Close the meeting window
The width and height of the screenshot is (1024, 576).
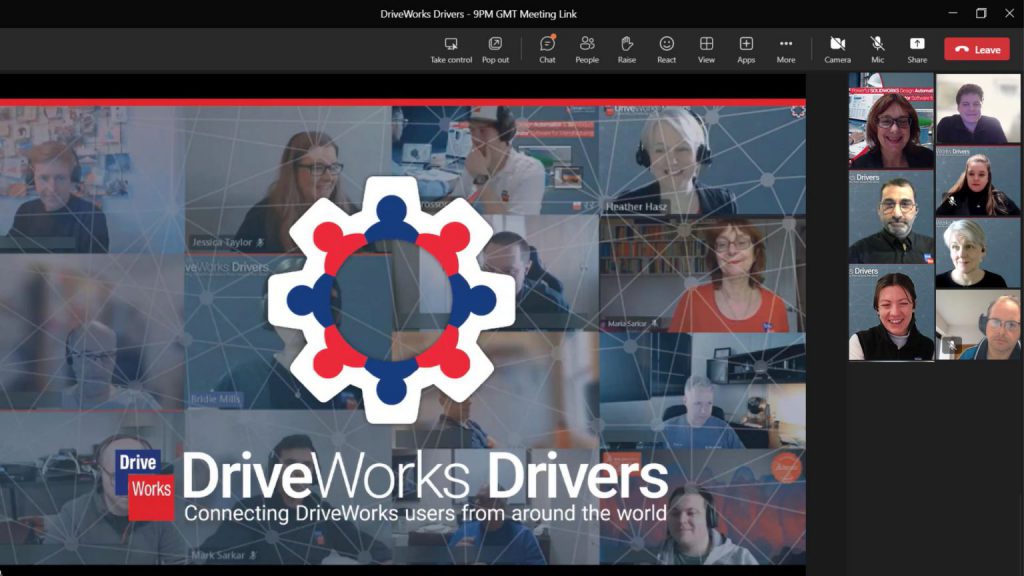point(1009,13)
